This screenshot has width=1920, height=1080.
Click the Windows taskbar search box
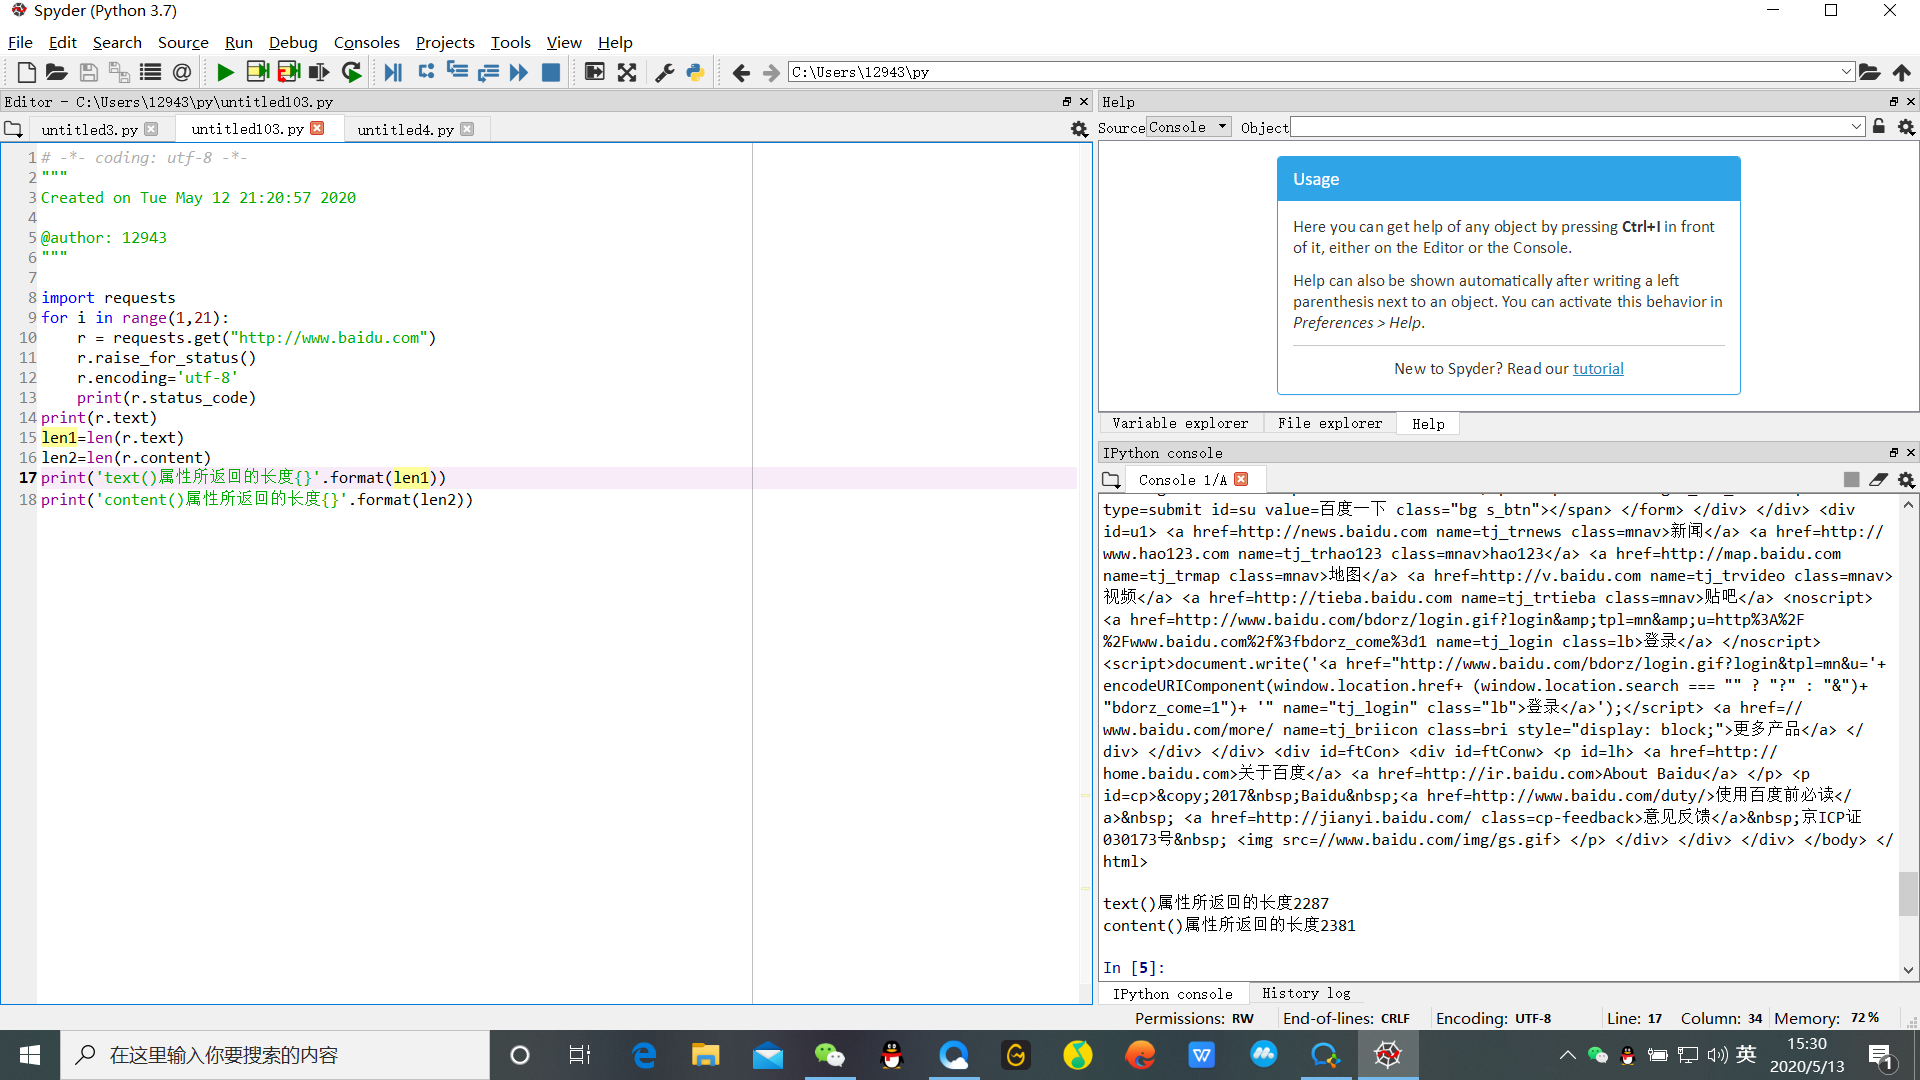[x=275, y=1055]
